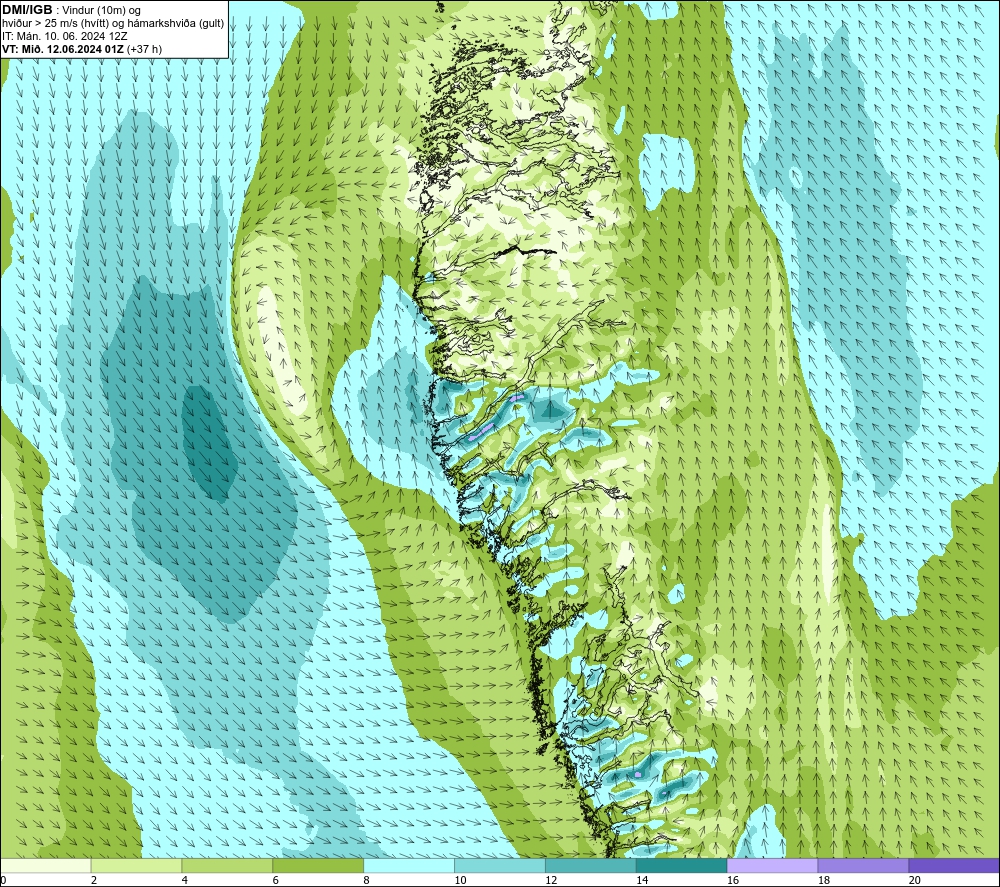This screenshot has width=1000, height=887.
Task: Click the legend value '14'
Action: (642, 880)
